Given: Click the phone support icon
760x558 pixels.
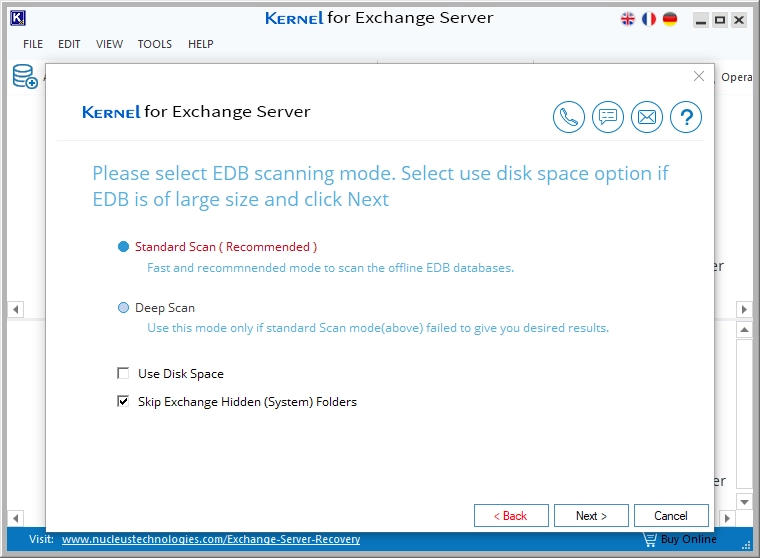Looking at the screenshot, I should (569, 117).
